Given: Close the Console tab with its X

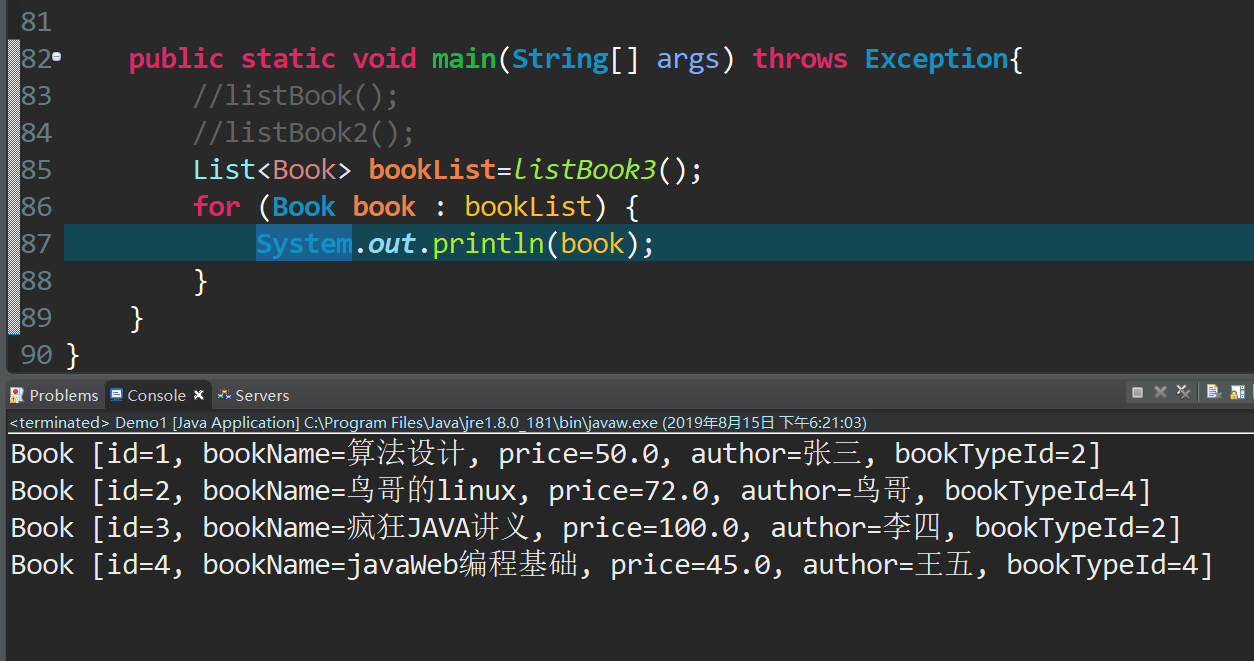Looking at the screenshot, I should tap(199, 395).
